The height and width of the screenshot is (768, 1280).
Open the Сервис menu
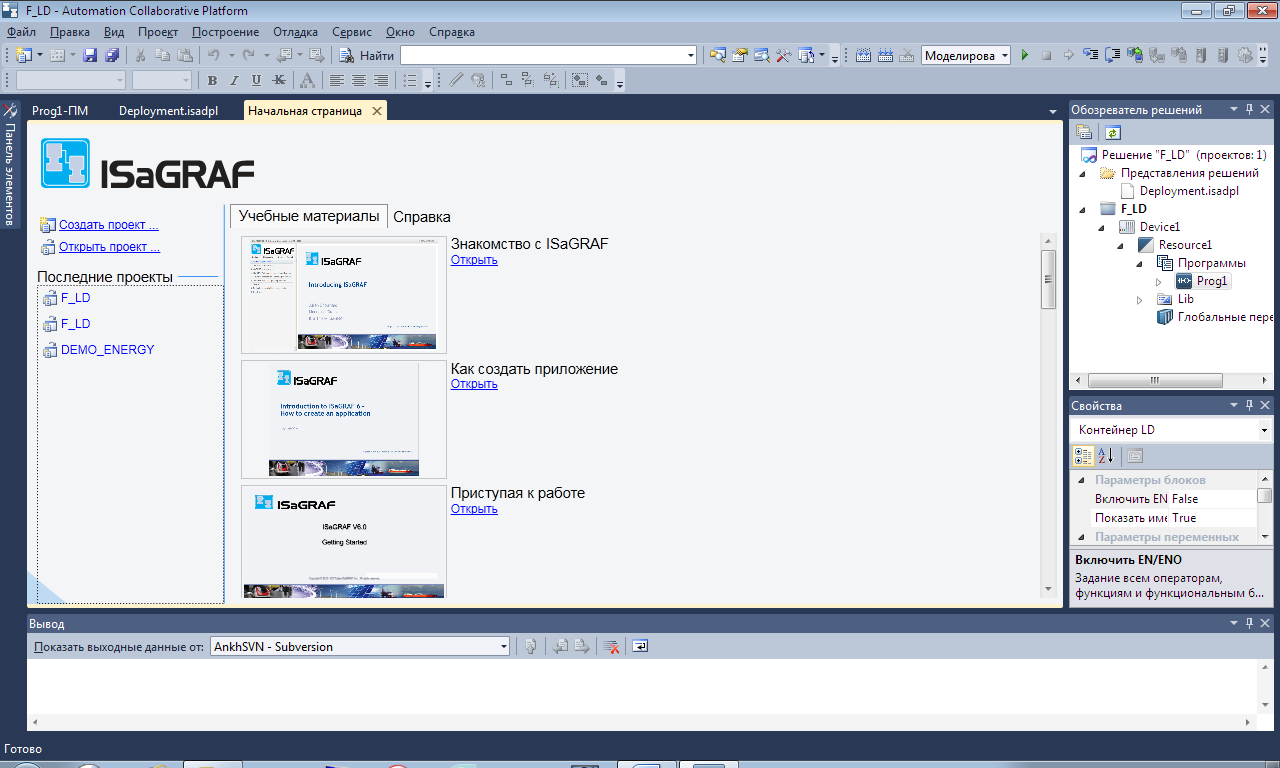[x=352, y=32]
